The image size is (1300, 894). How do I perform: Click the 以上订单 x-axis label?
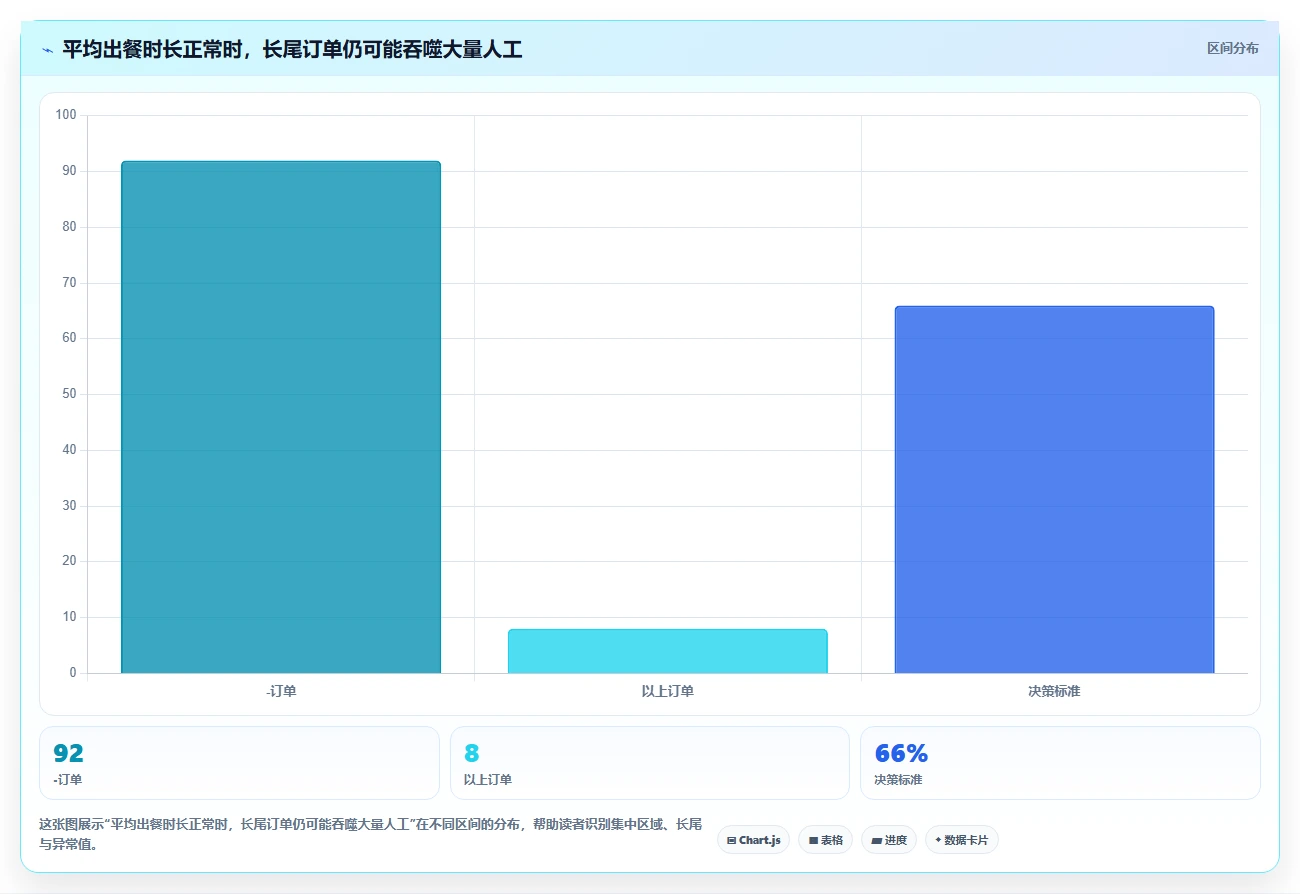tap(667, 691)
